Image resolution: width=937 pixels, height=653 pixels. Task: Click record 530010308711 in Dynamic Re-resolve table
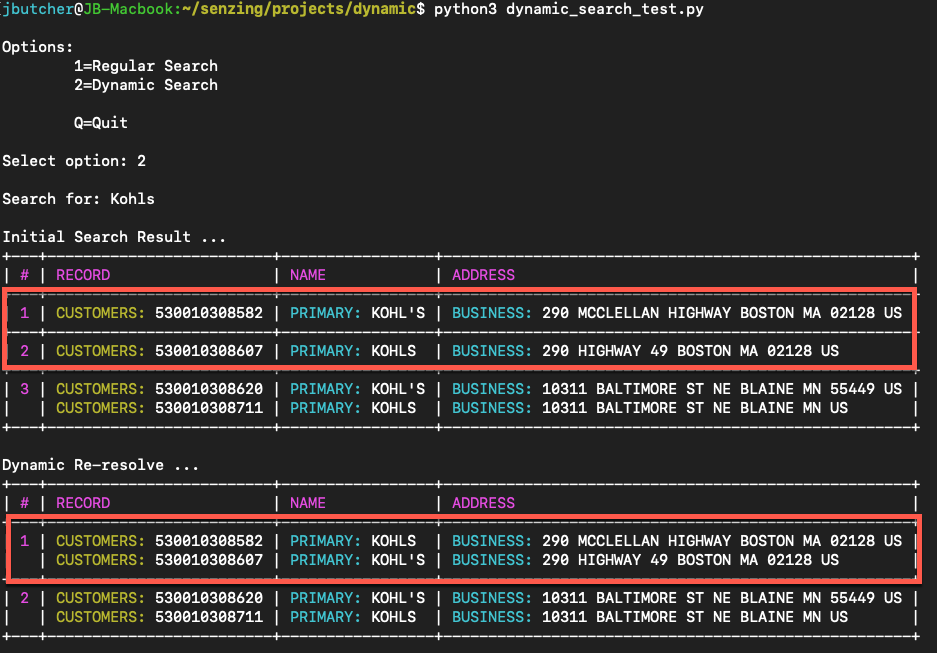click(x=209, y=617)
